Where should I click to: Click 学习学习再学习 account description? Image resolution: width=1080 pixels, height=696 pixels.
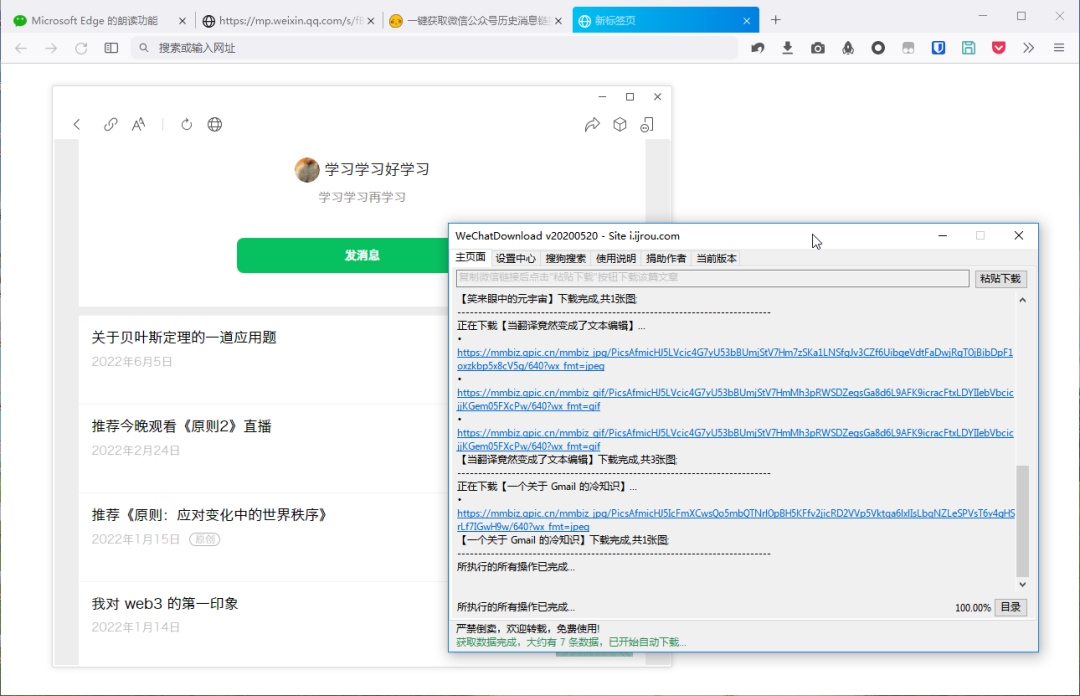coord(362,197)
